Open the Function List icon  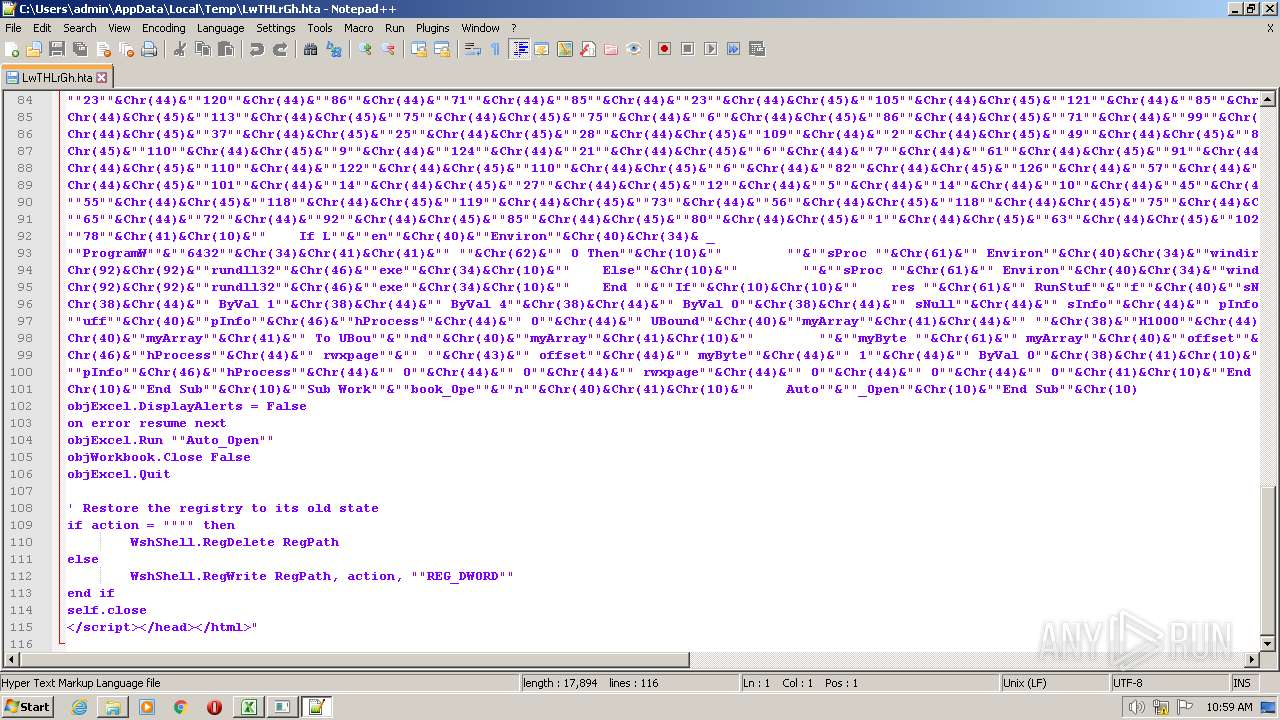(588, 49)
